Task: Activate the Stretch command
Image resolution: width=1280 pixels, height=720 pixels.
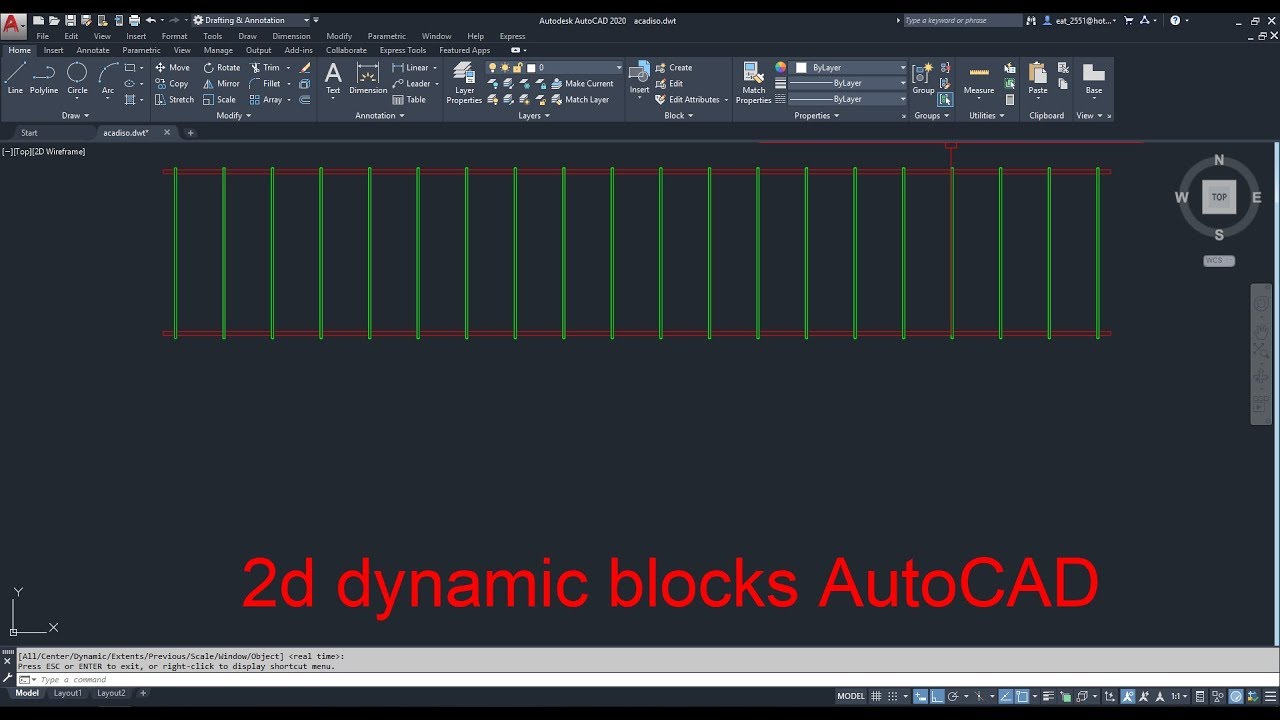Action: pos(175,100)
